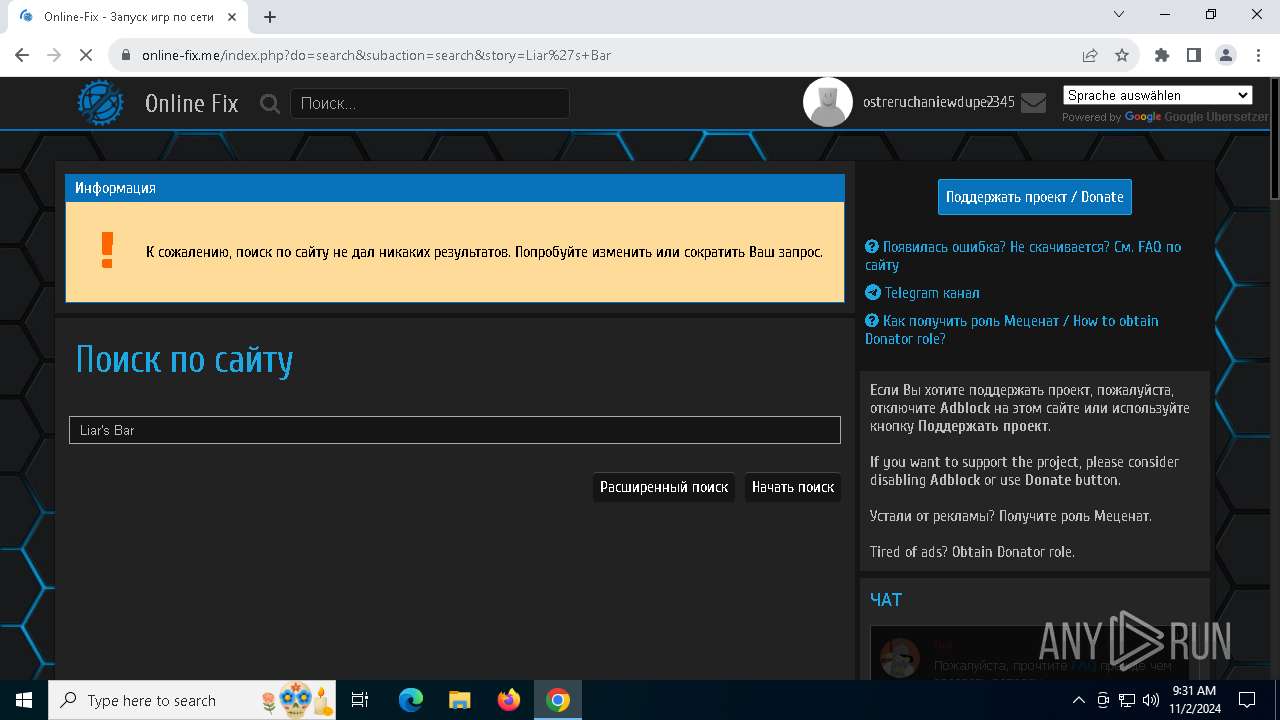Click the Начать поиск button

793,487
